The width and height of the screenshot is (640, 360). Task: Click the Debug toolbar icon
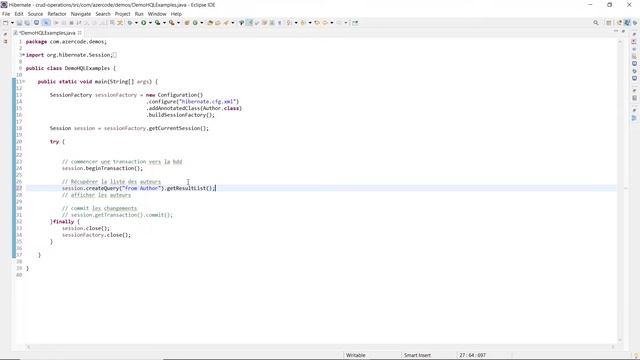coord(130,23)
